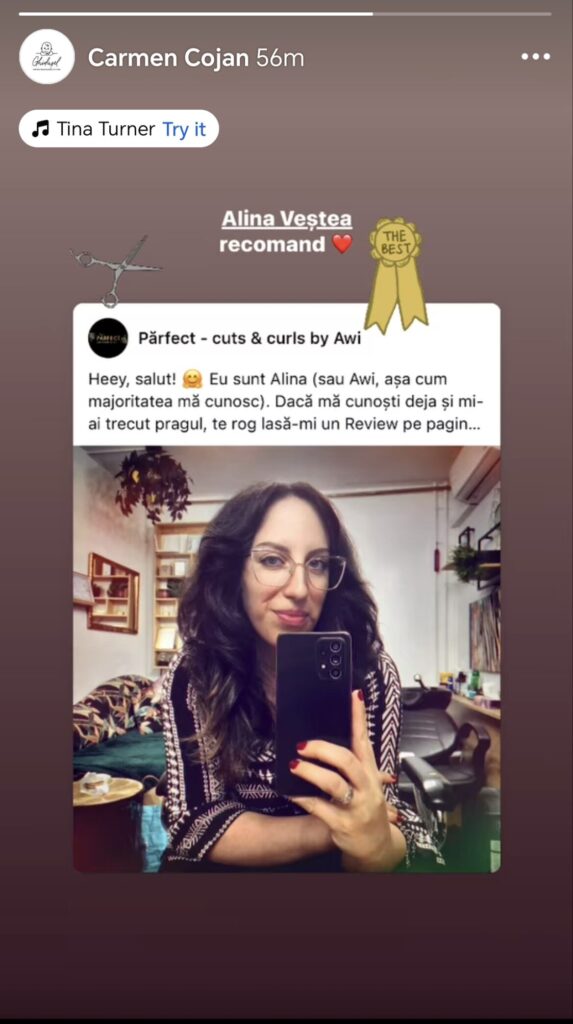Click the Carmen Cojan name

(x=168, y=57)
